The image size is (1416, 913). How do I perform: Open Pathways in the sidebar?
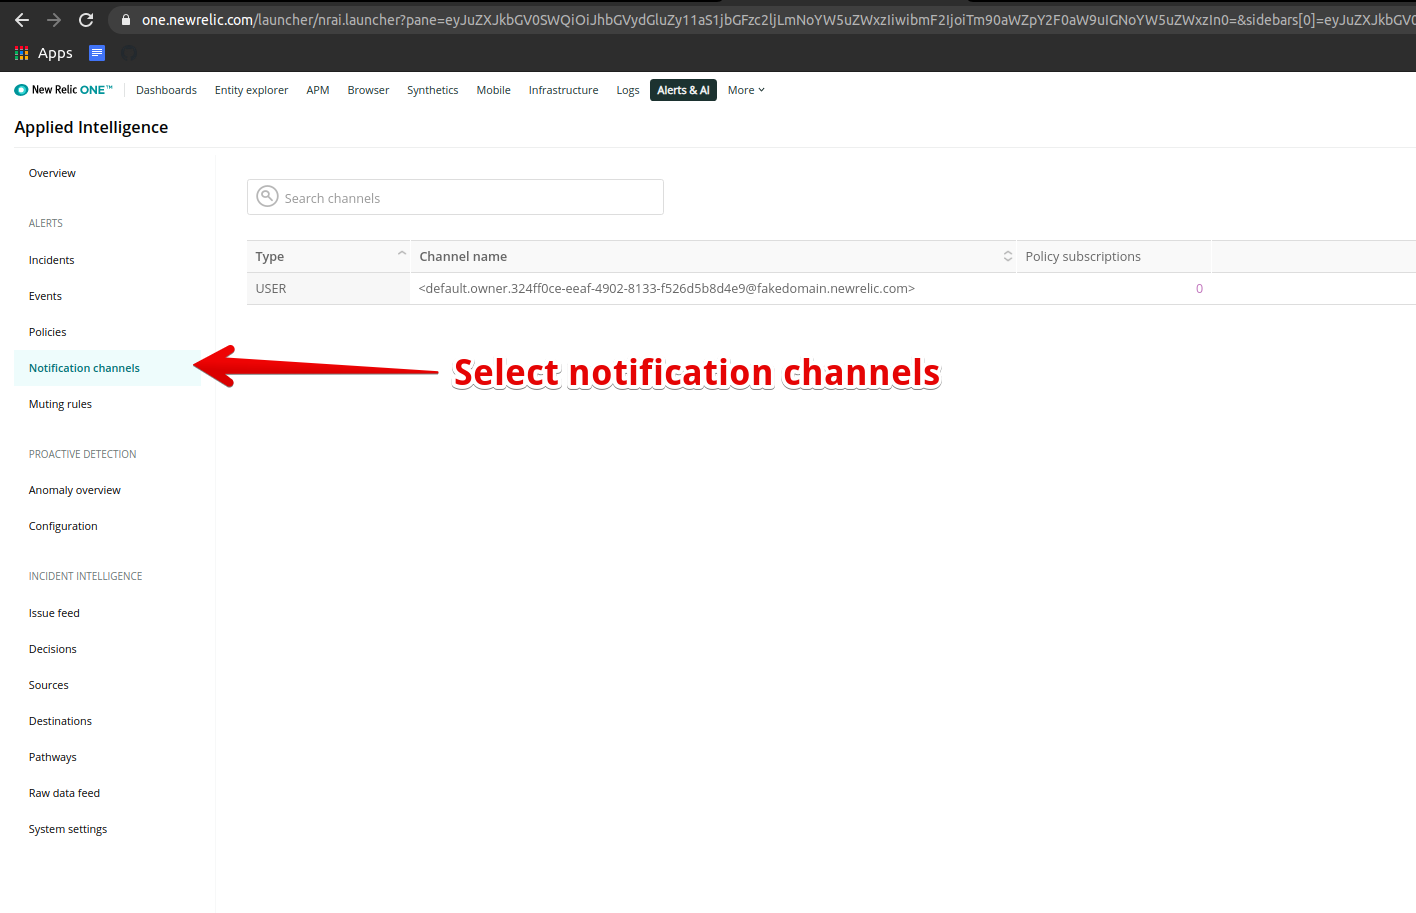(53, 757)
